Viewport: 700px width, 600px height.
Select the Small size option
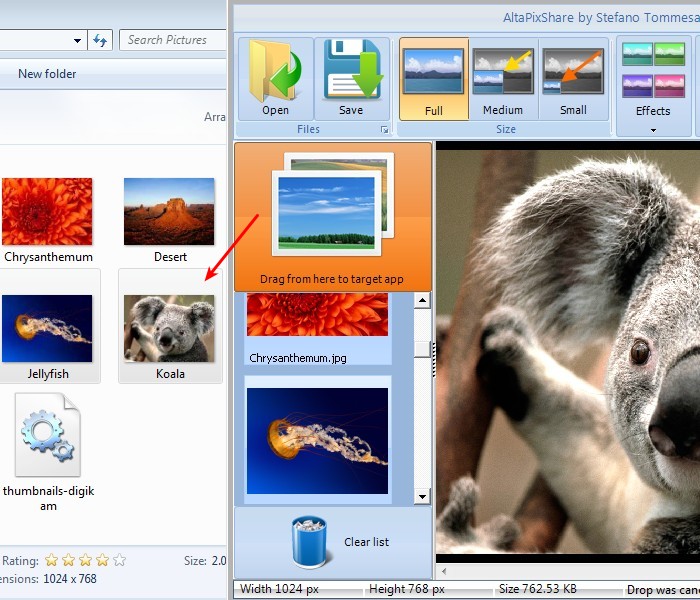(x=573, y=79)
